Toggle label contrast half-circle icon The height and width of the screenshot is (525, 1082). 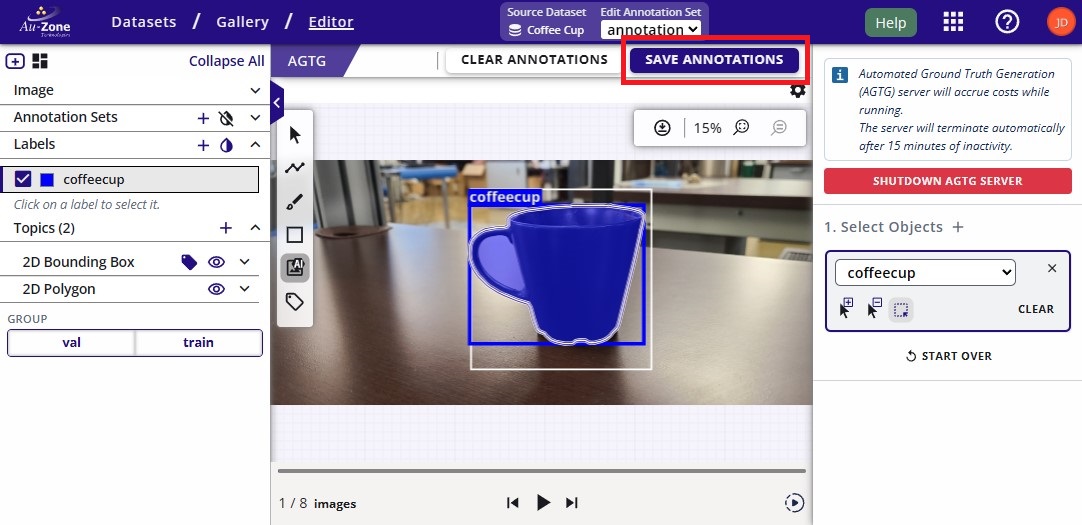(x=226, y=146)
